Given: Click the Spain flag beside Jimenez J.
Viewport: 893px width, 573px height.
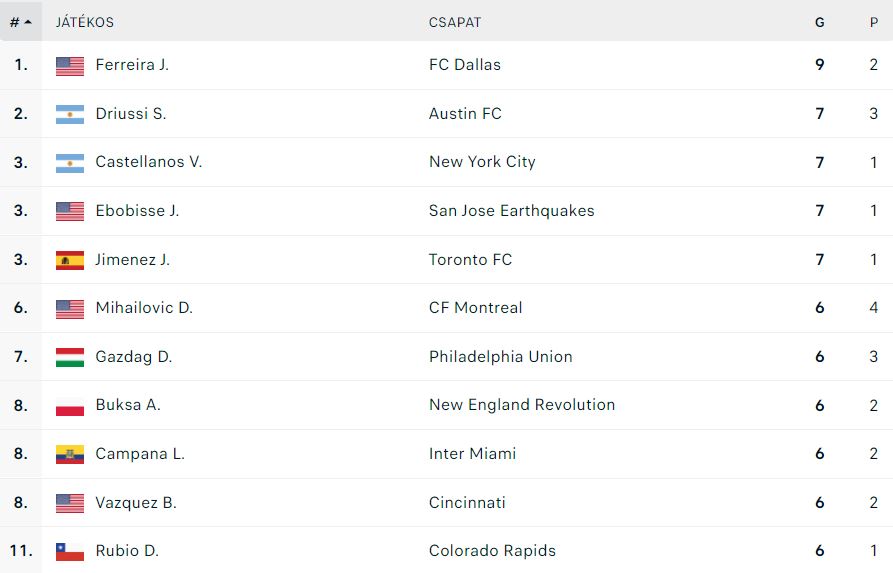Looking at the screenshot, I should click(x=69, y=260).
